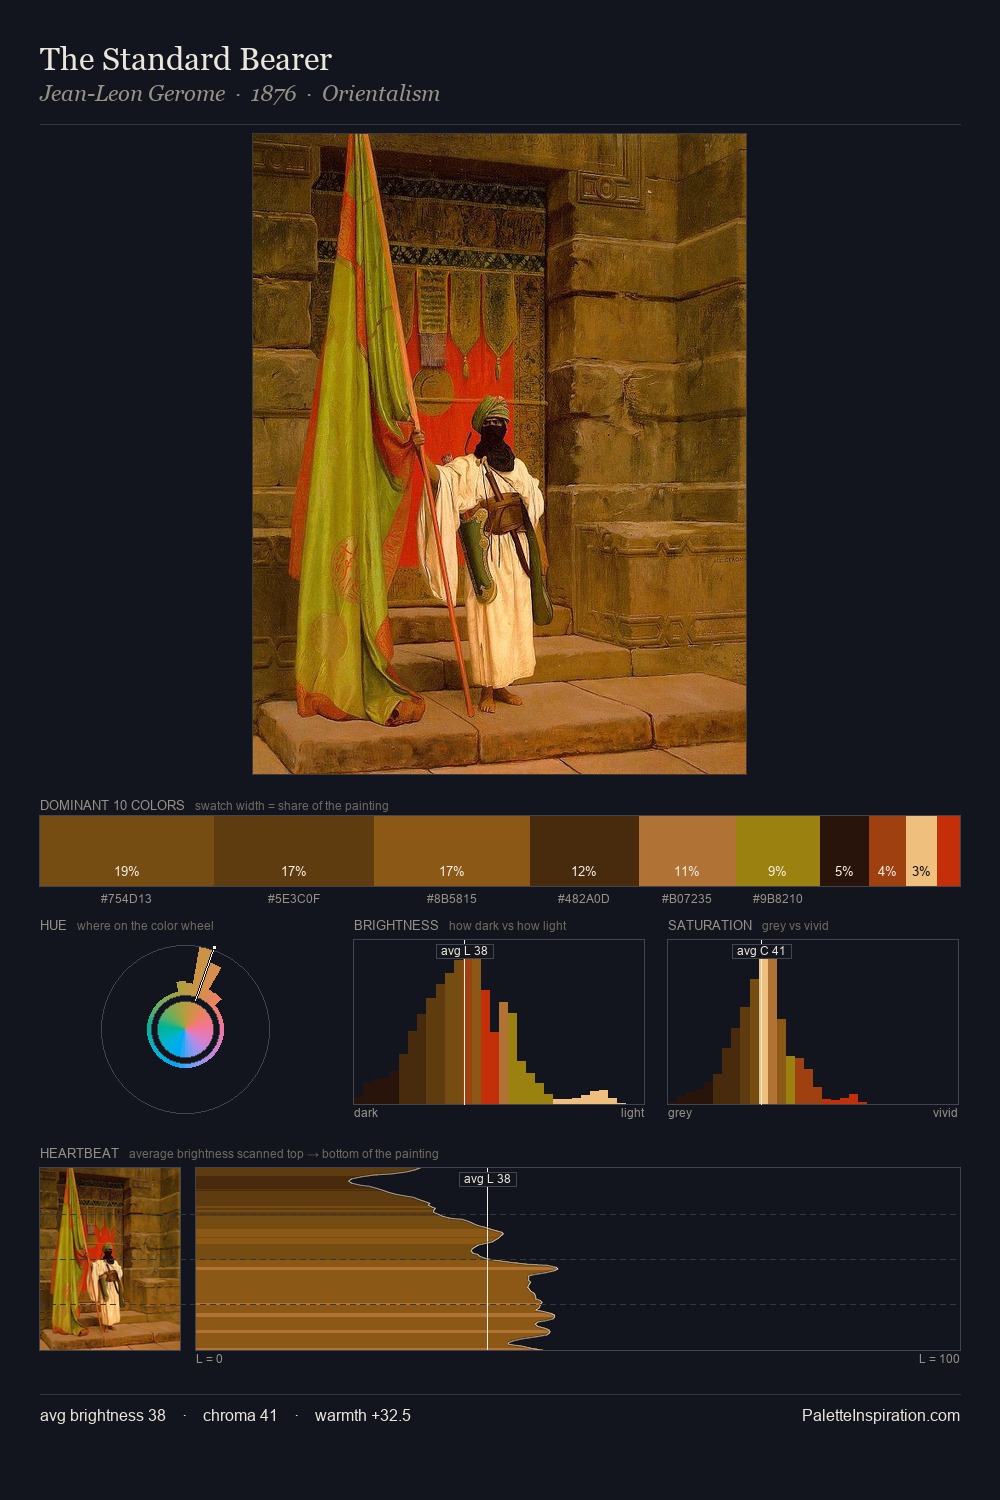Image resolution: width=1000 pixels, height=1500 pixels.
Task: Click hex code '#B07235' text
Action: [x=687, y=899]
